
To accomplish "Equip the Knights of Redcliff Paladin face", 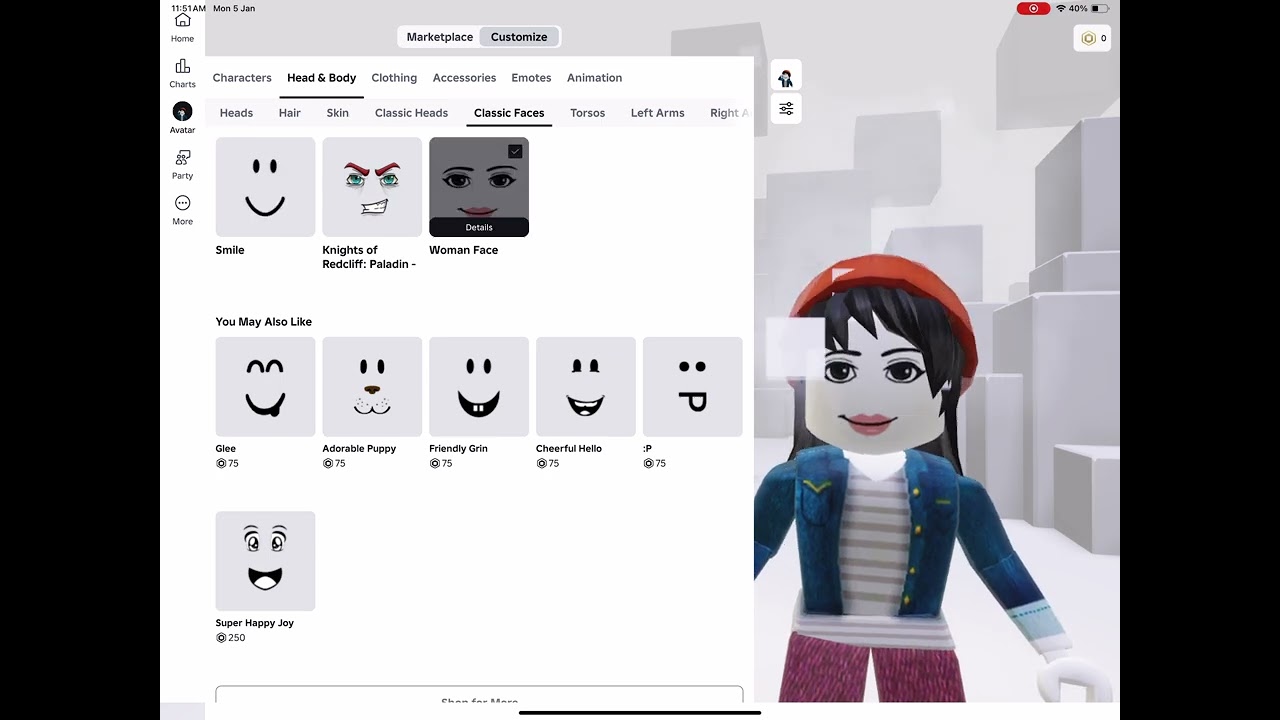I will [x=372, y=187].
